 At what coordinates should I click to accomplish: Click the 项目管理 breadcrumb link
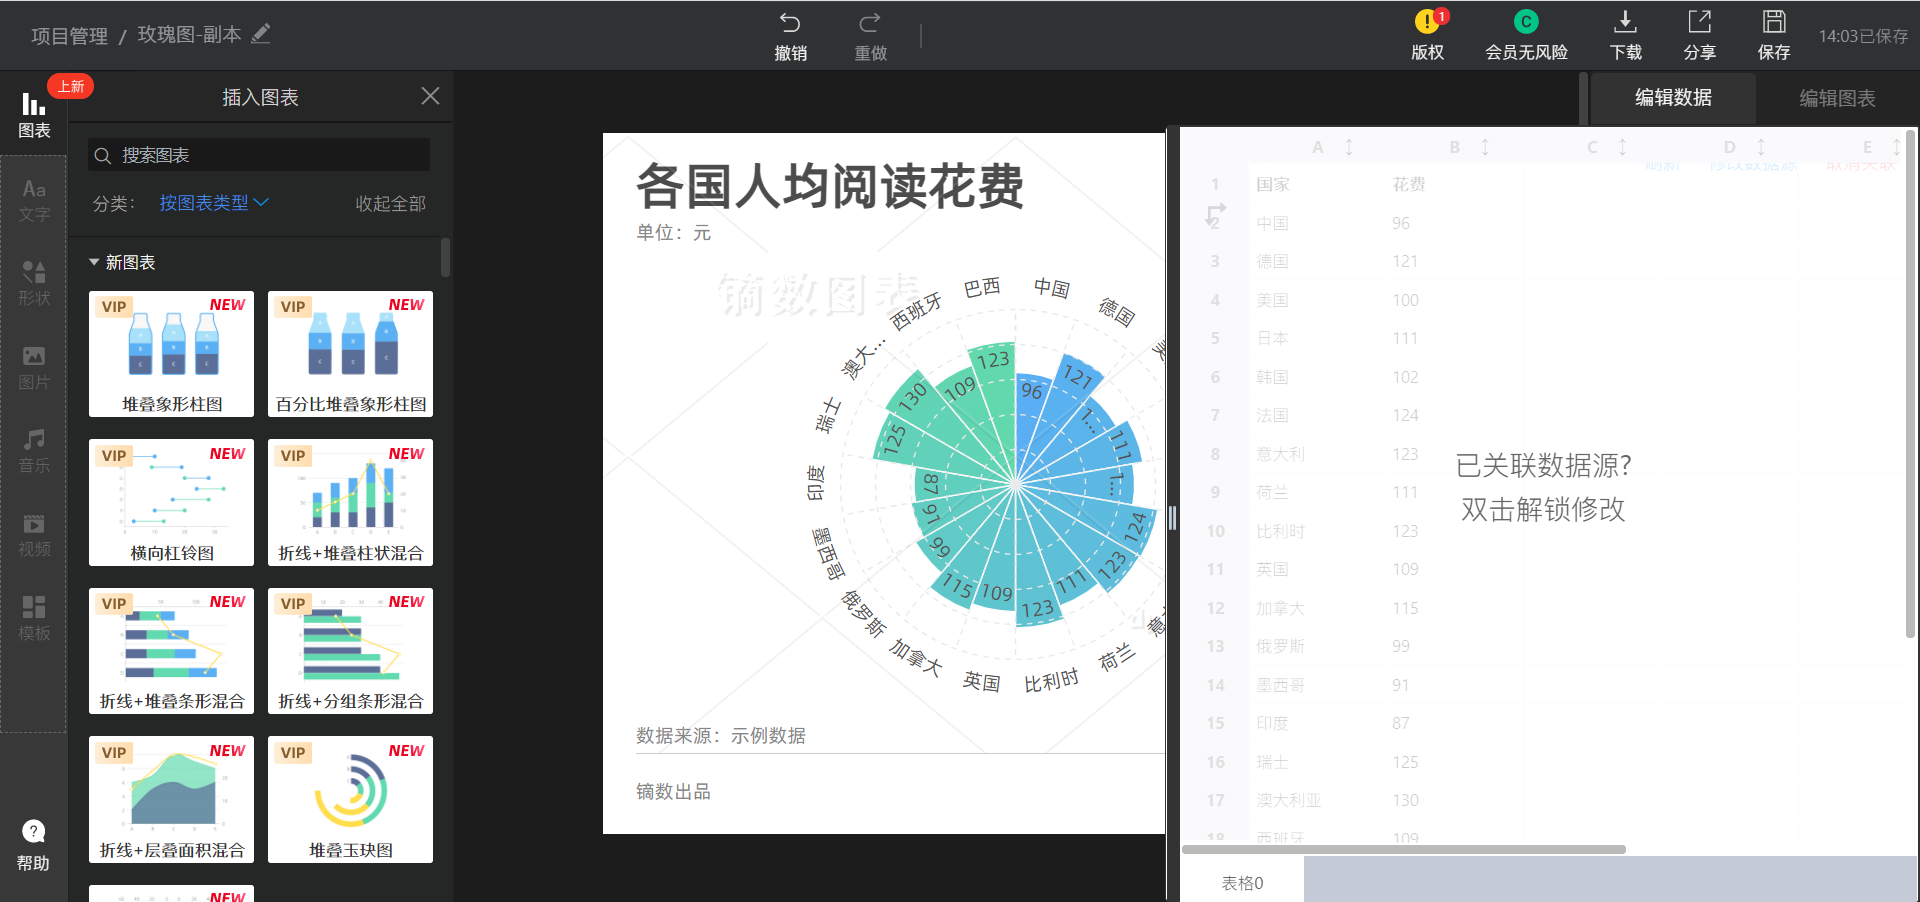69,36
